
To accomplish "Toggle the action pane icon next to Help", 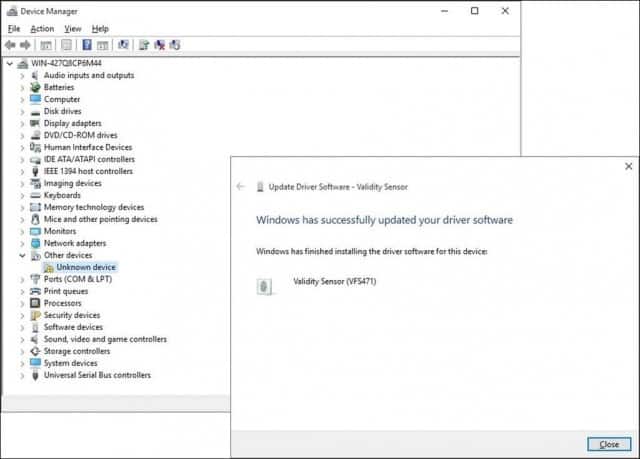I will pos(102,45).
